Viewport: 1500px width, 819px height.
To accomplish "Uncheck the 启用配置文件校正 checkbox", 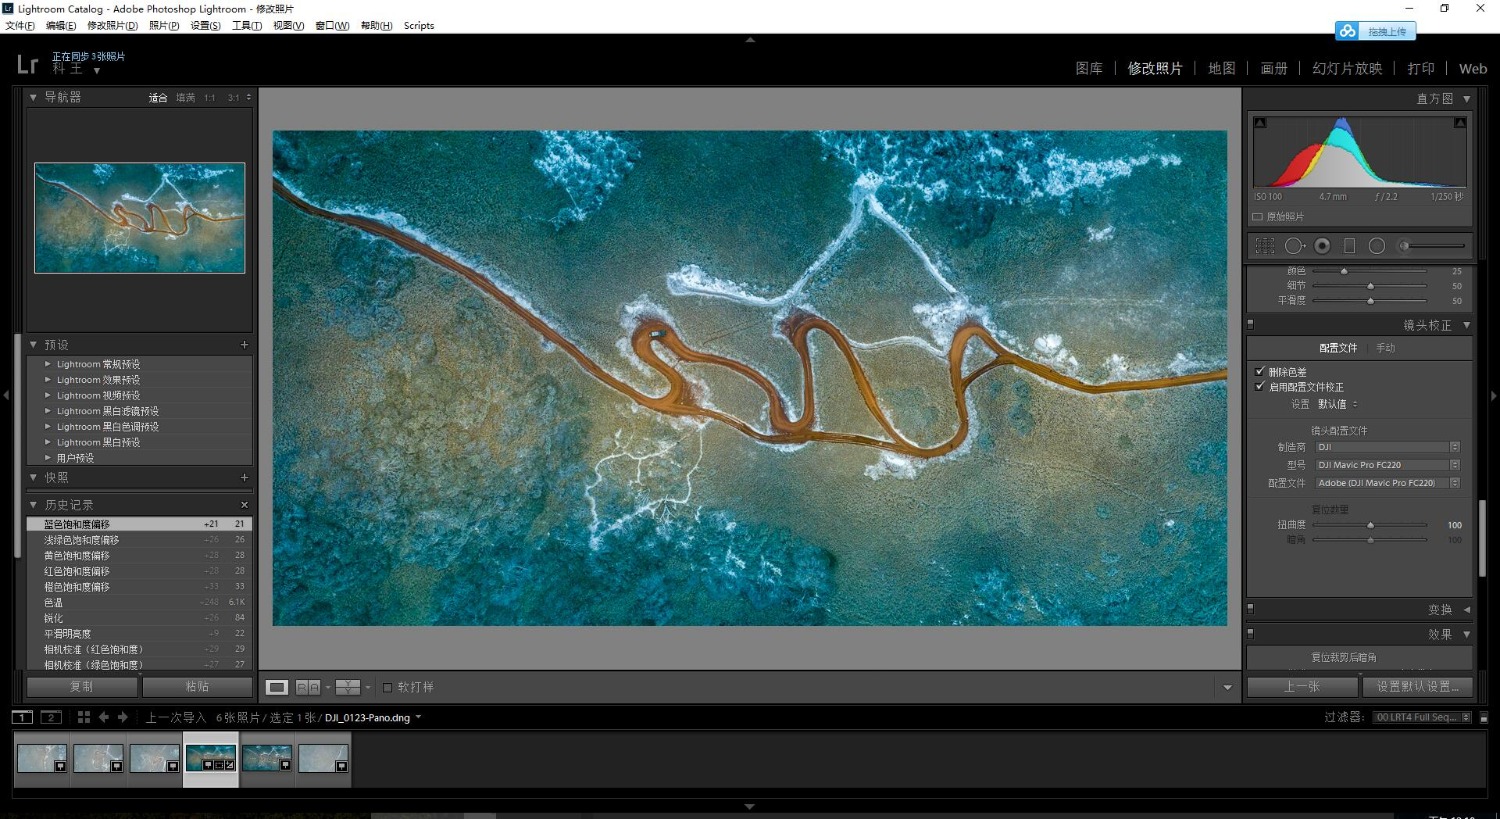I will pos(1260,387).
